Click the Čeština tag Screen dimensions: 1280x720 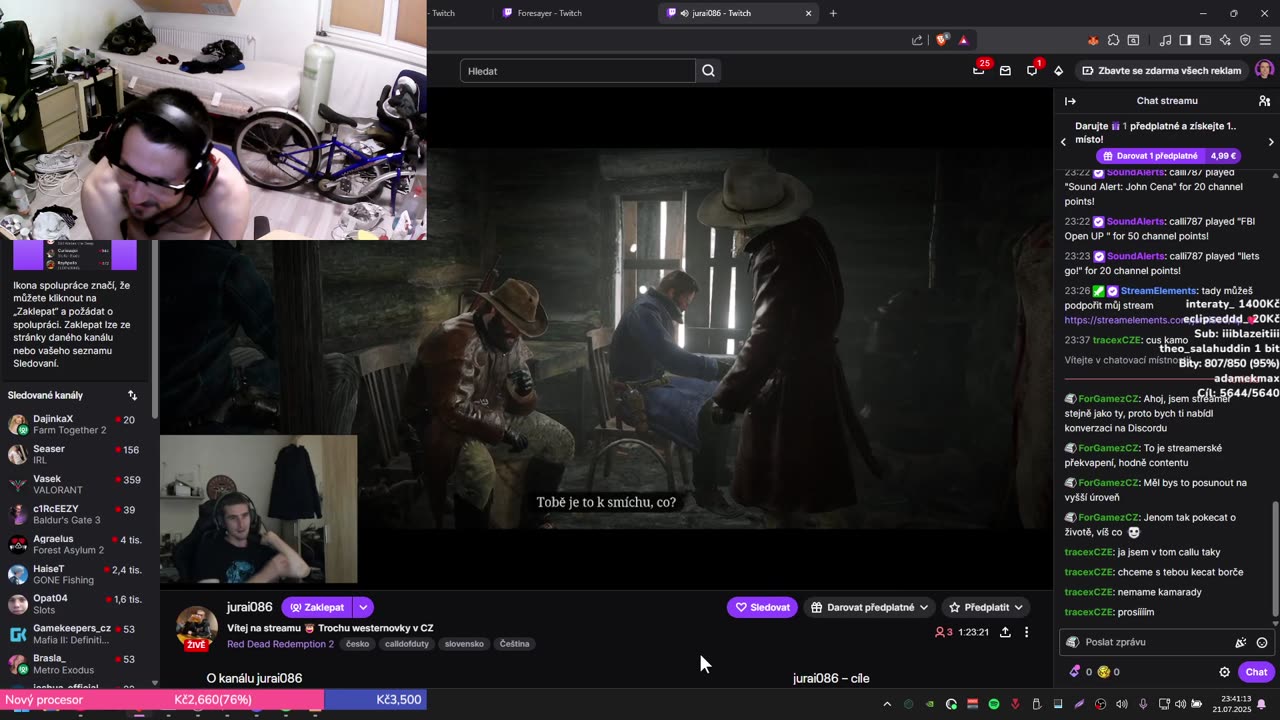[x=514, y=644]
